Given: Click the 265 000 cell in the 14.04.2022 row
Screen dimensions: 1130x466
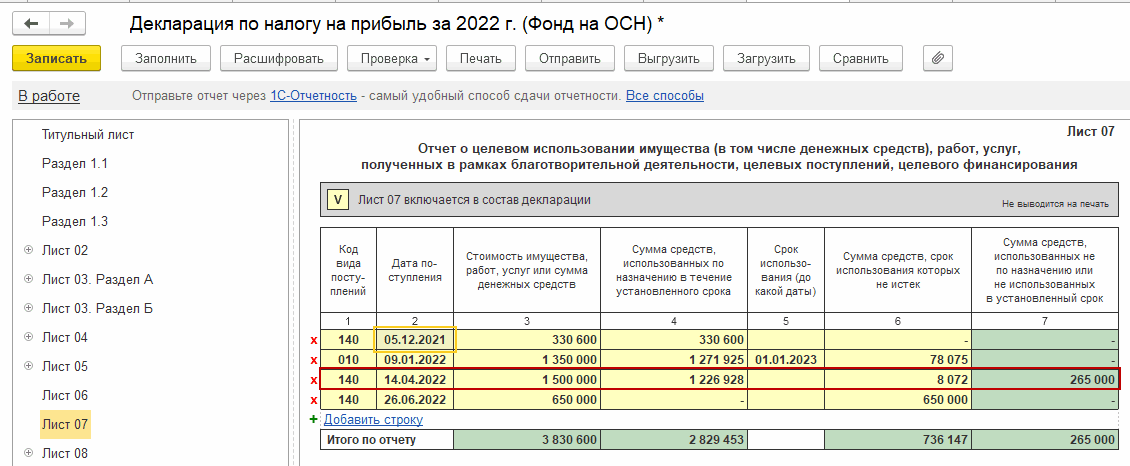Looking at the screenshot, I should [x=1046, y=380].
